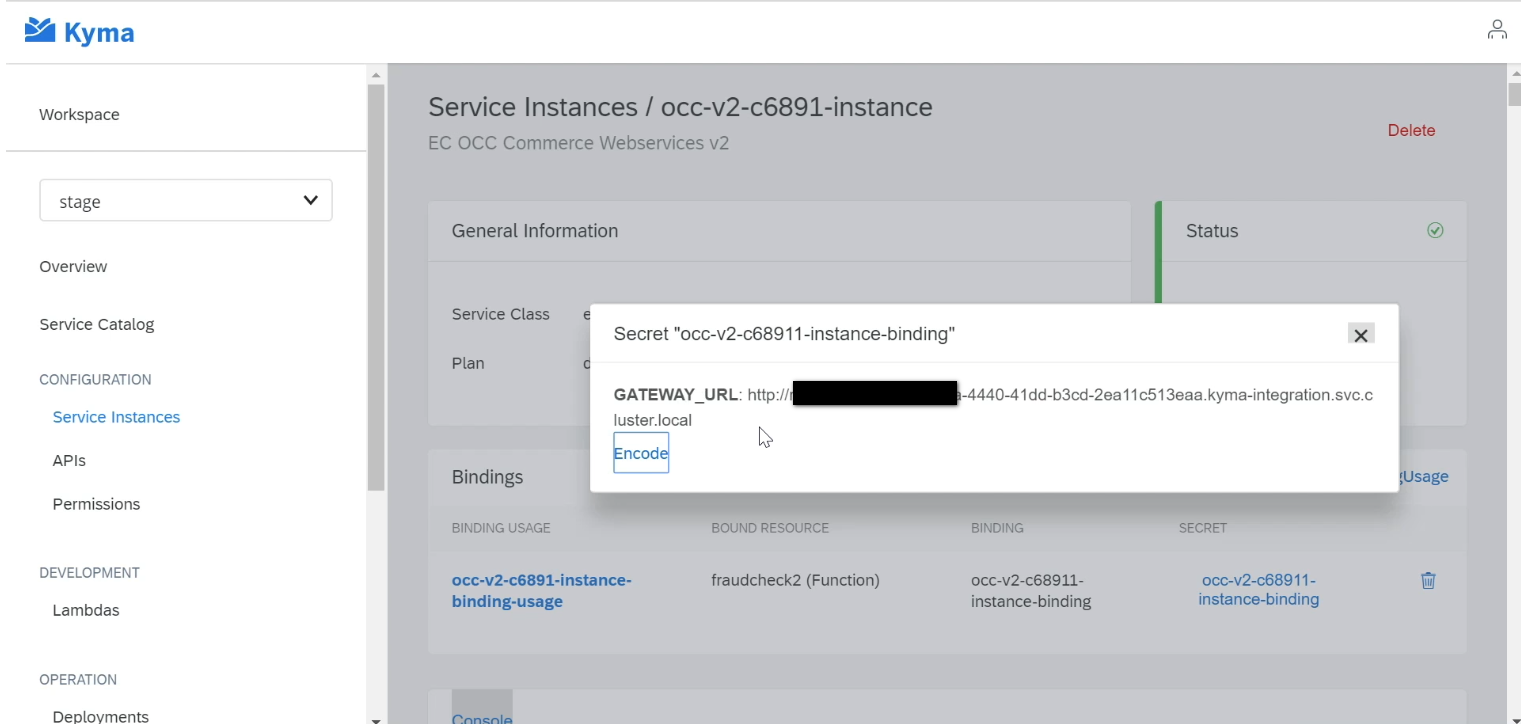Open Service Catalog in sidebar
The image size is (1521, 724).
[x=97, y=324]
